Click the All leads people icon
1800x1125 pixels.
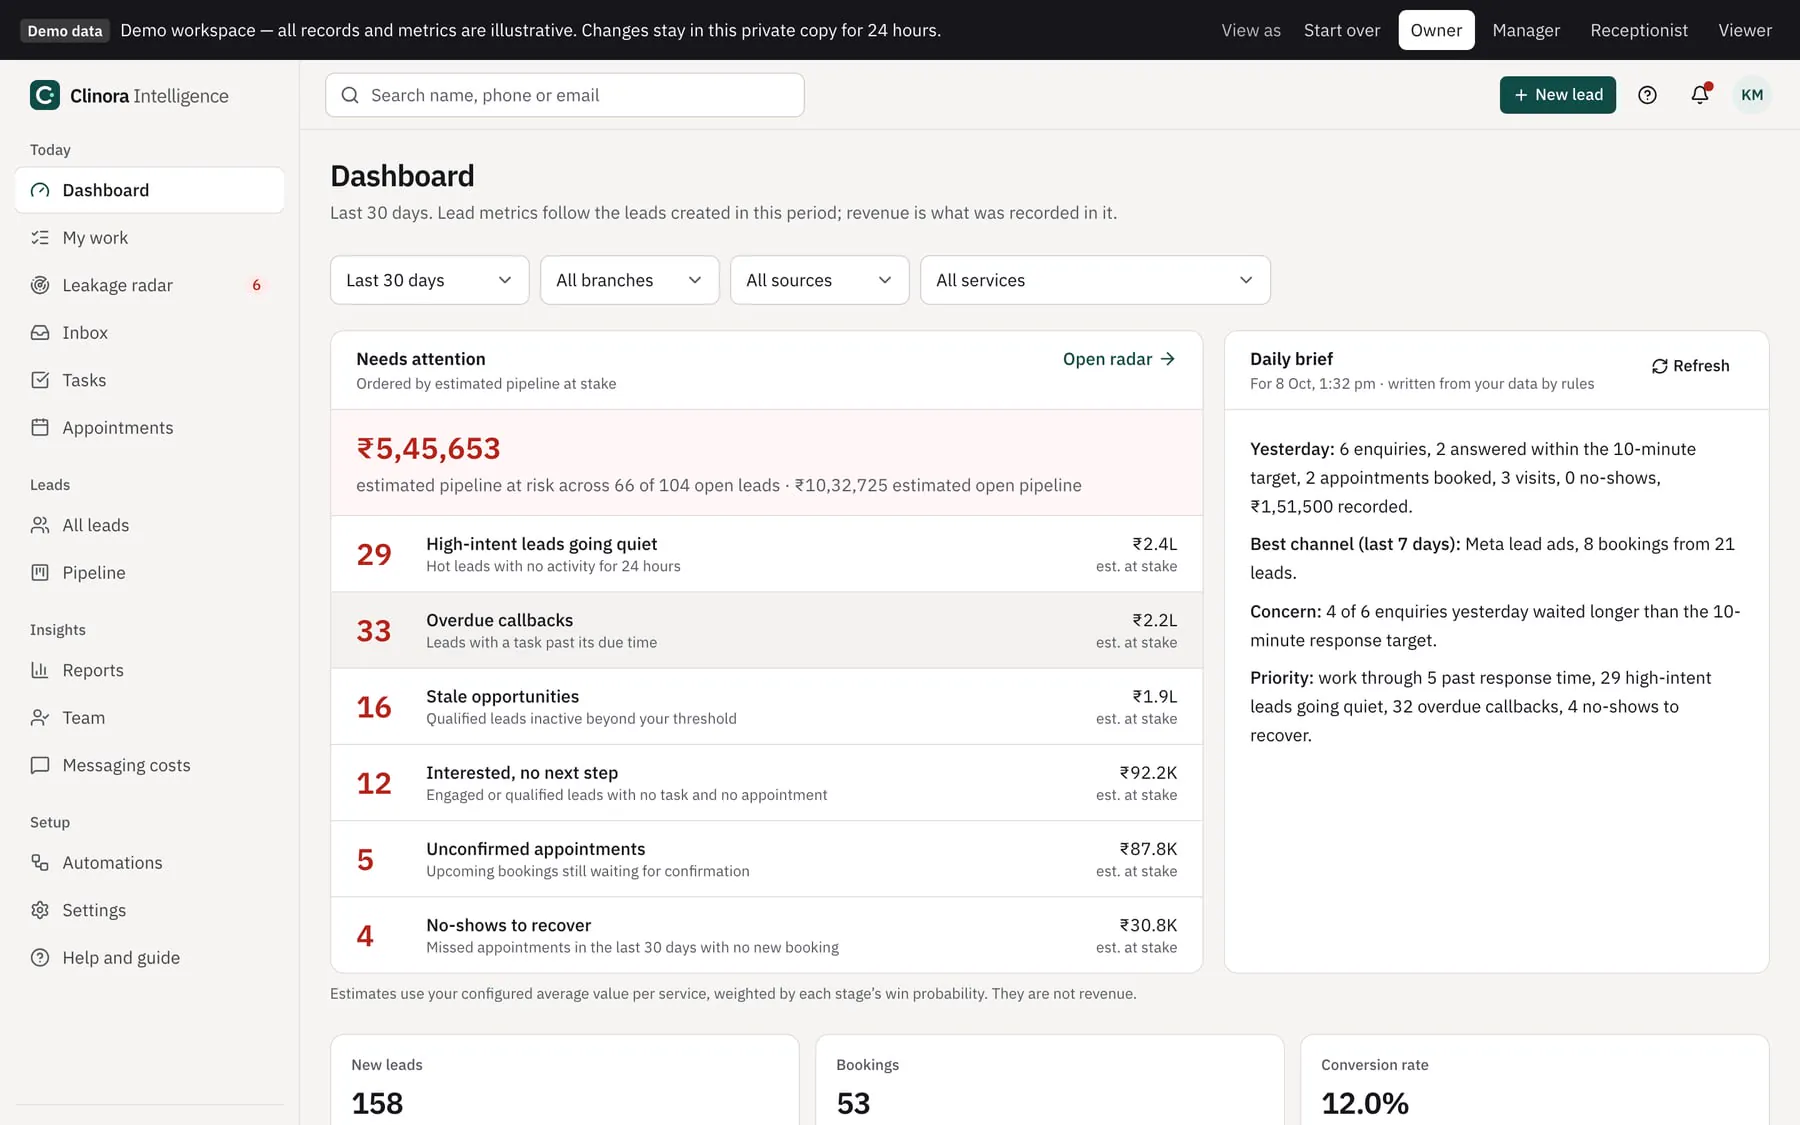[x=40, y=525]
